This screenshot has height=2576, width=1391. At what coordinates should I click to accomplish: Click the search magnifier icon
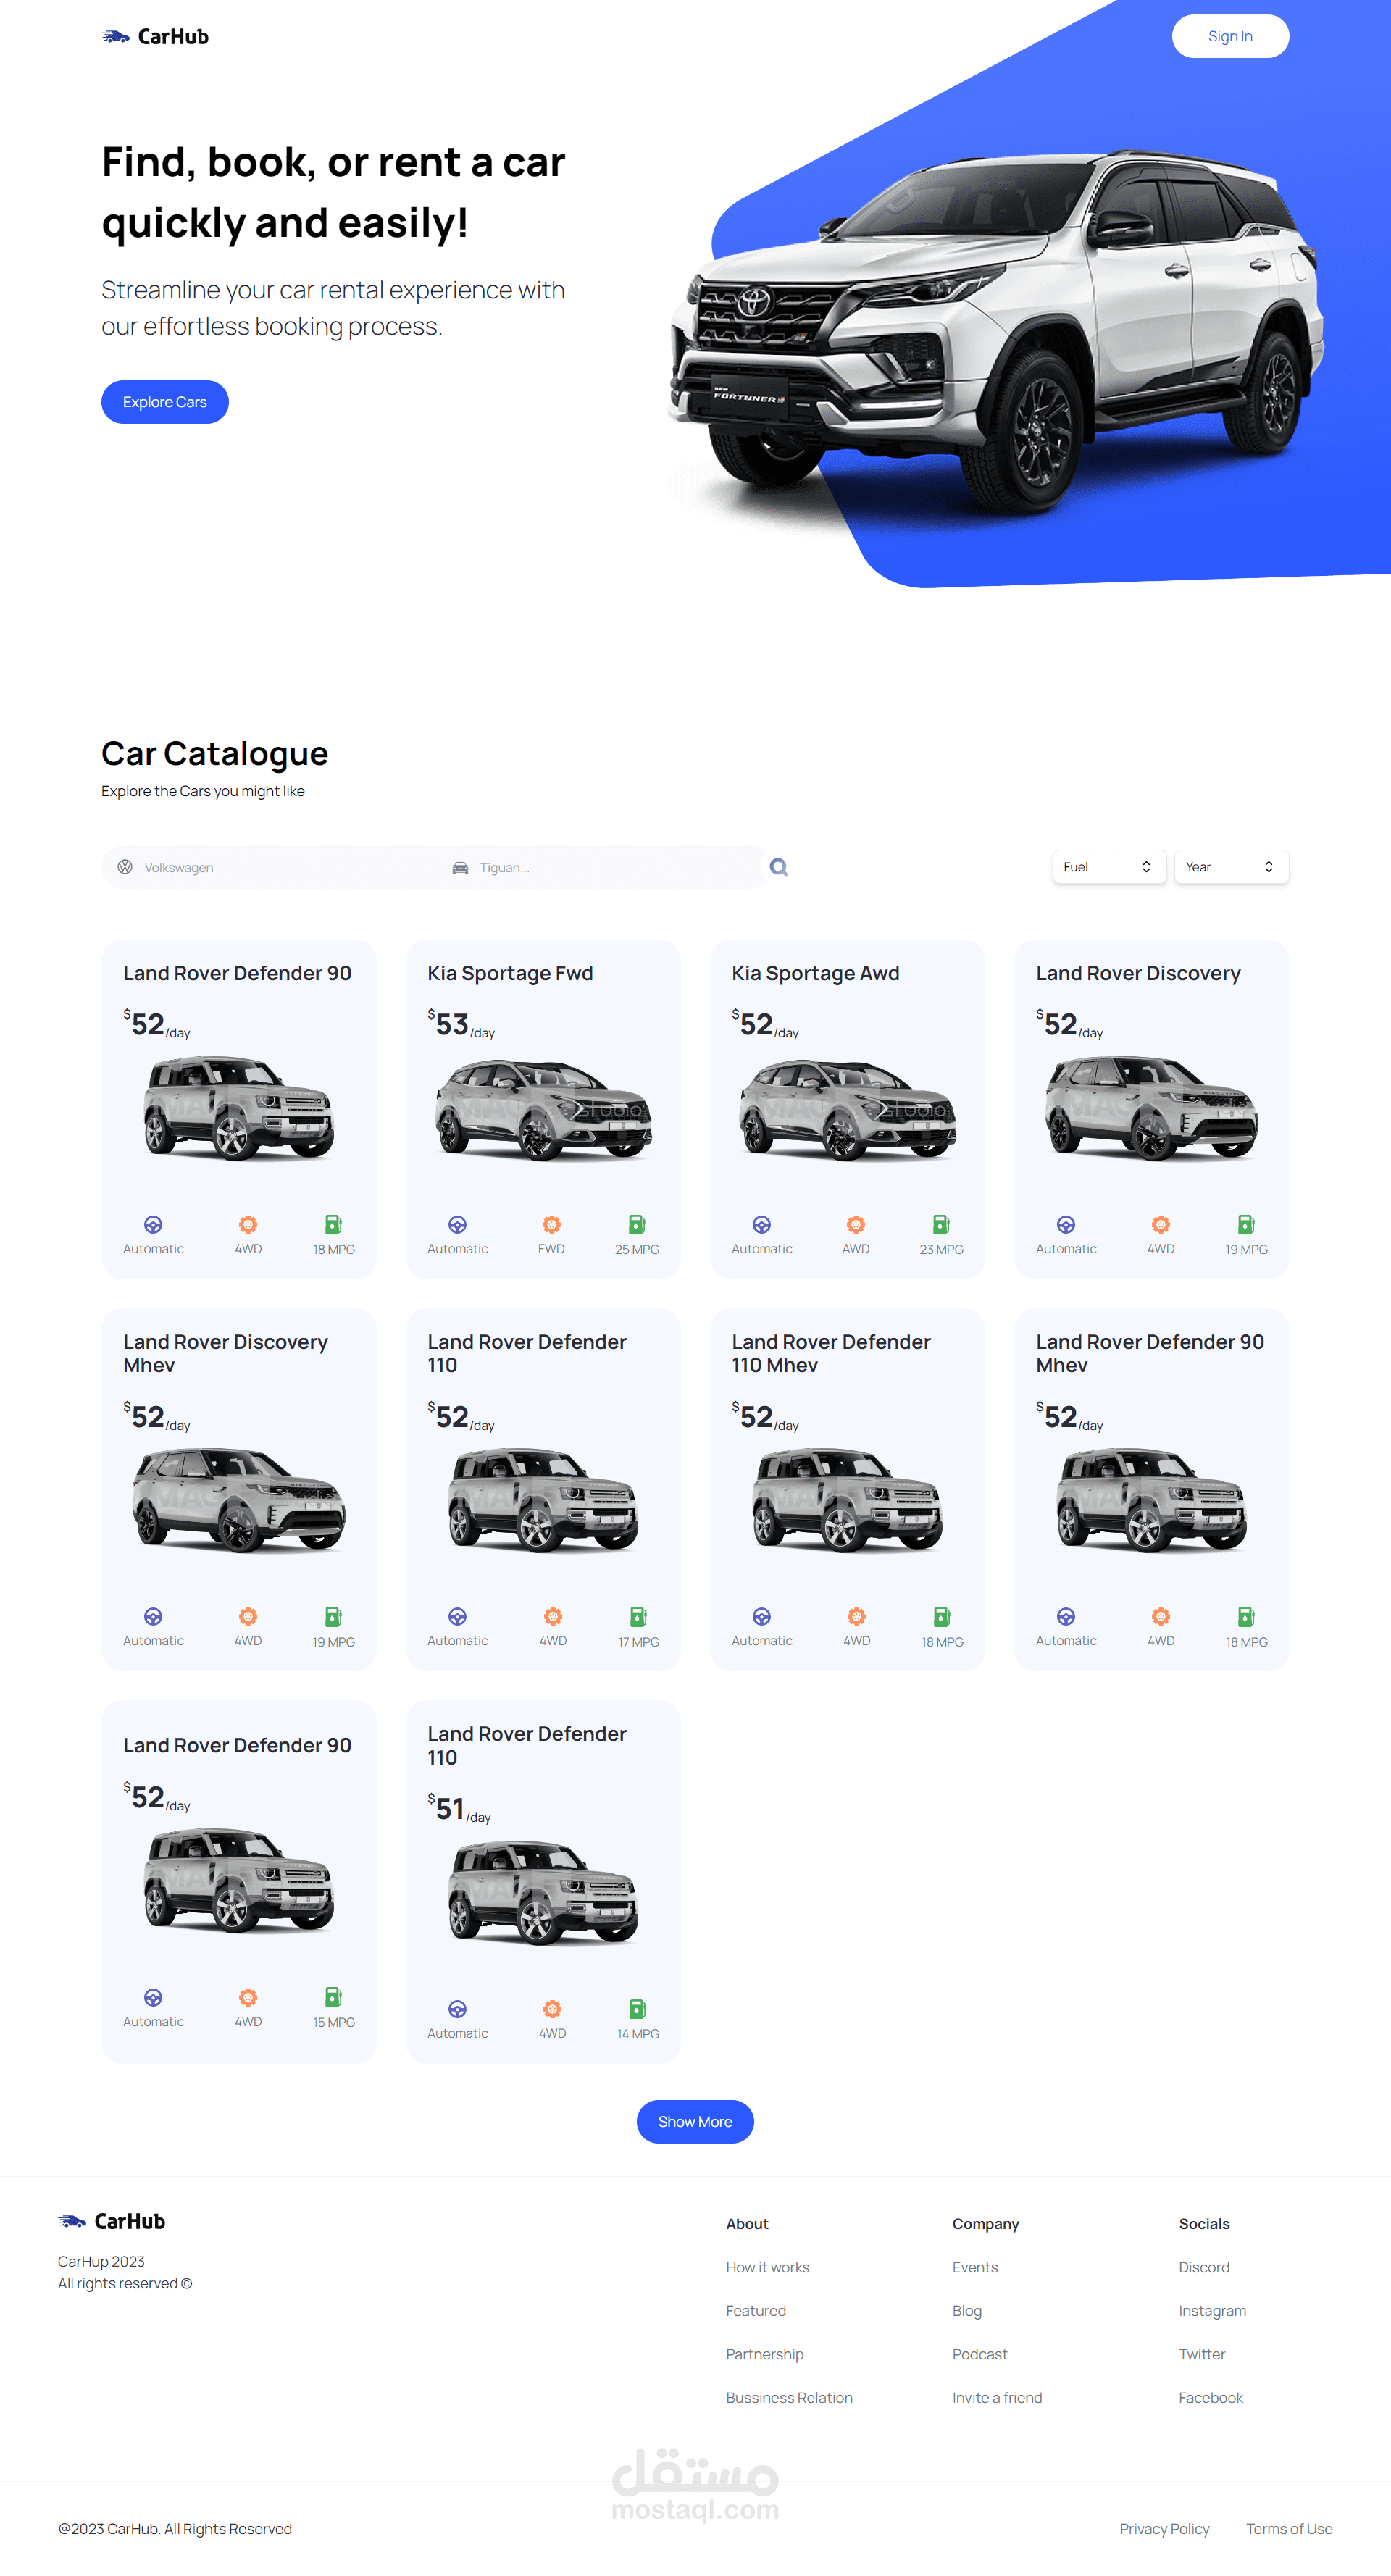[778, 867]
